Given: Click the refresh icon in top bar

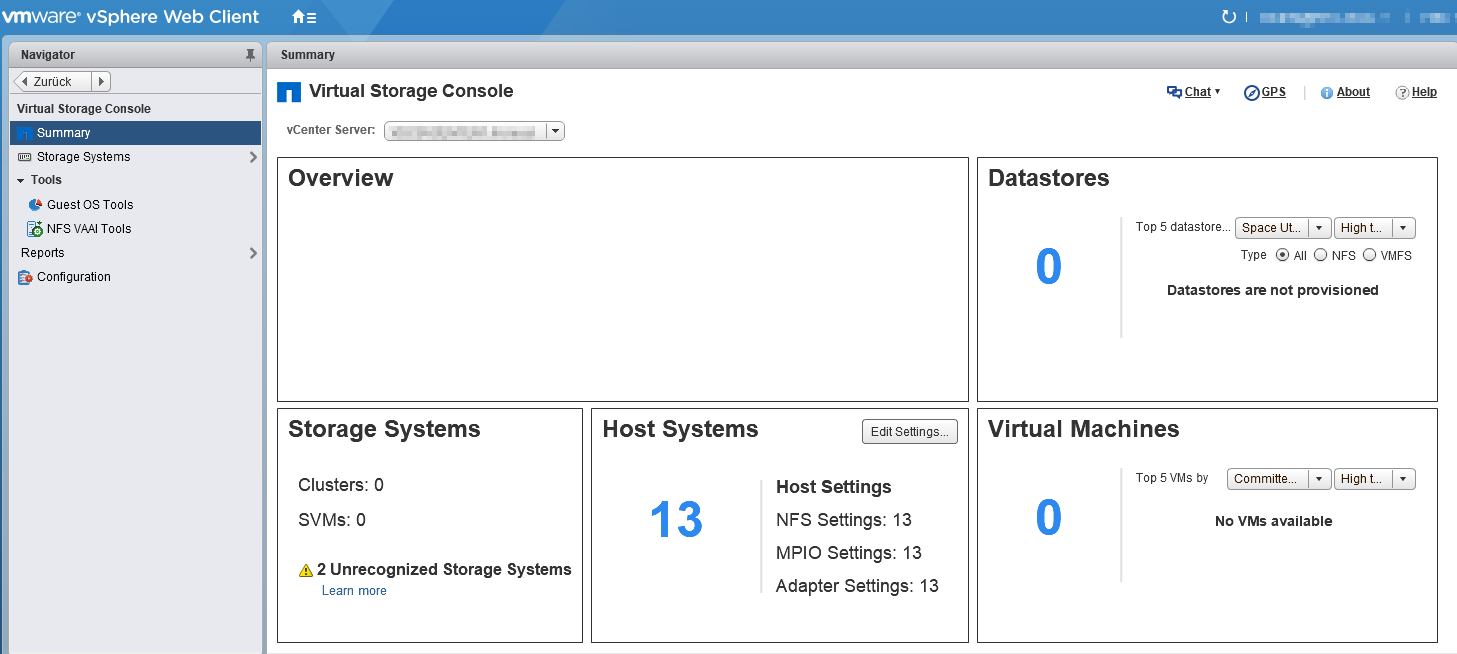Looking at the screenshot, I should tap(1229, 17).
